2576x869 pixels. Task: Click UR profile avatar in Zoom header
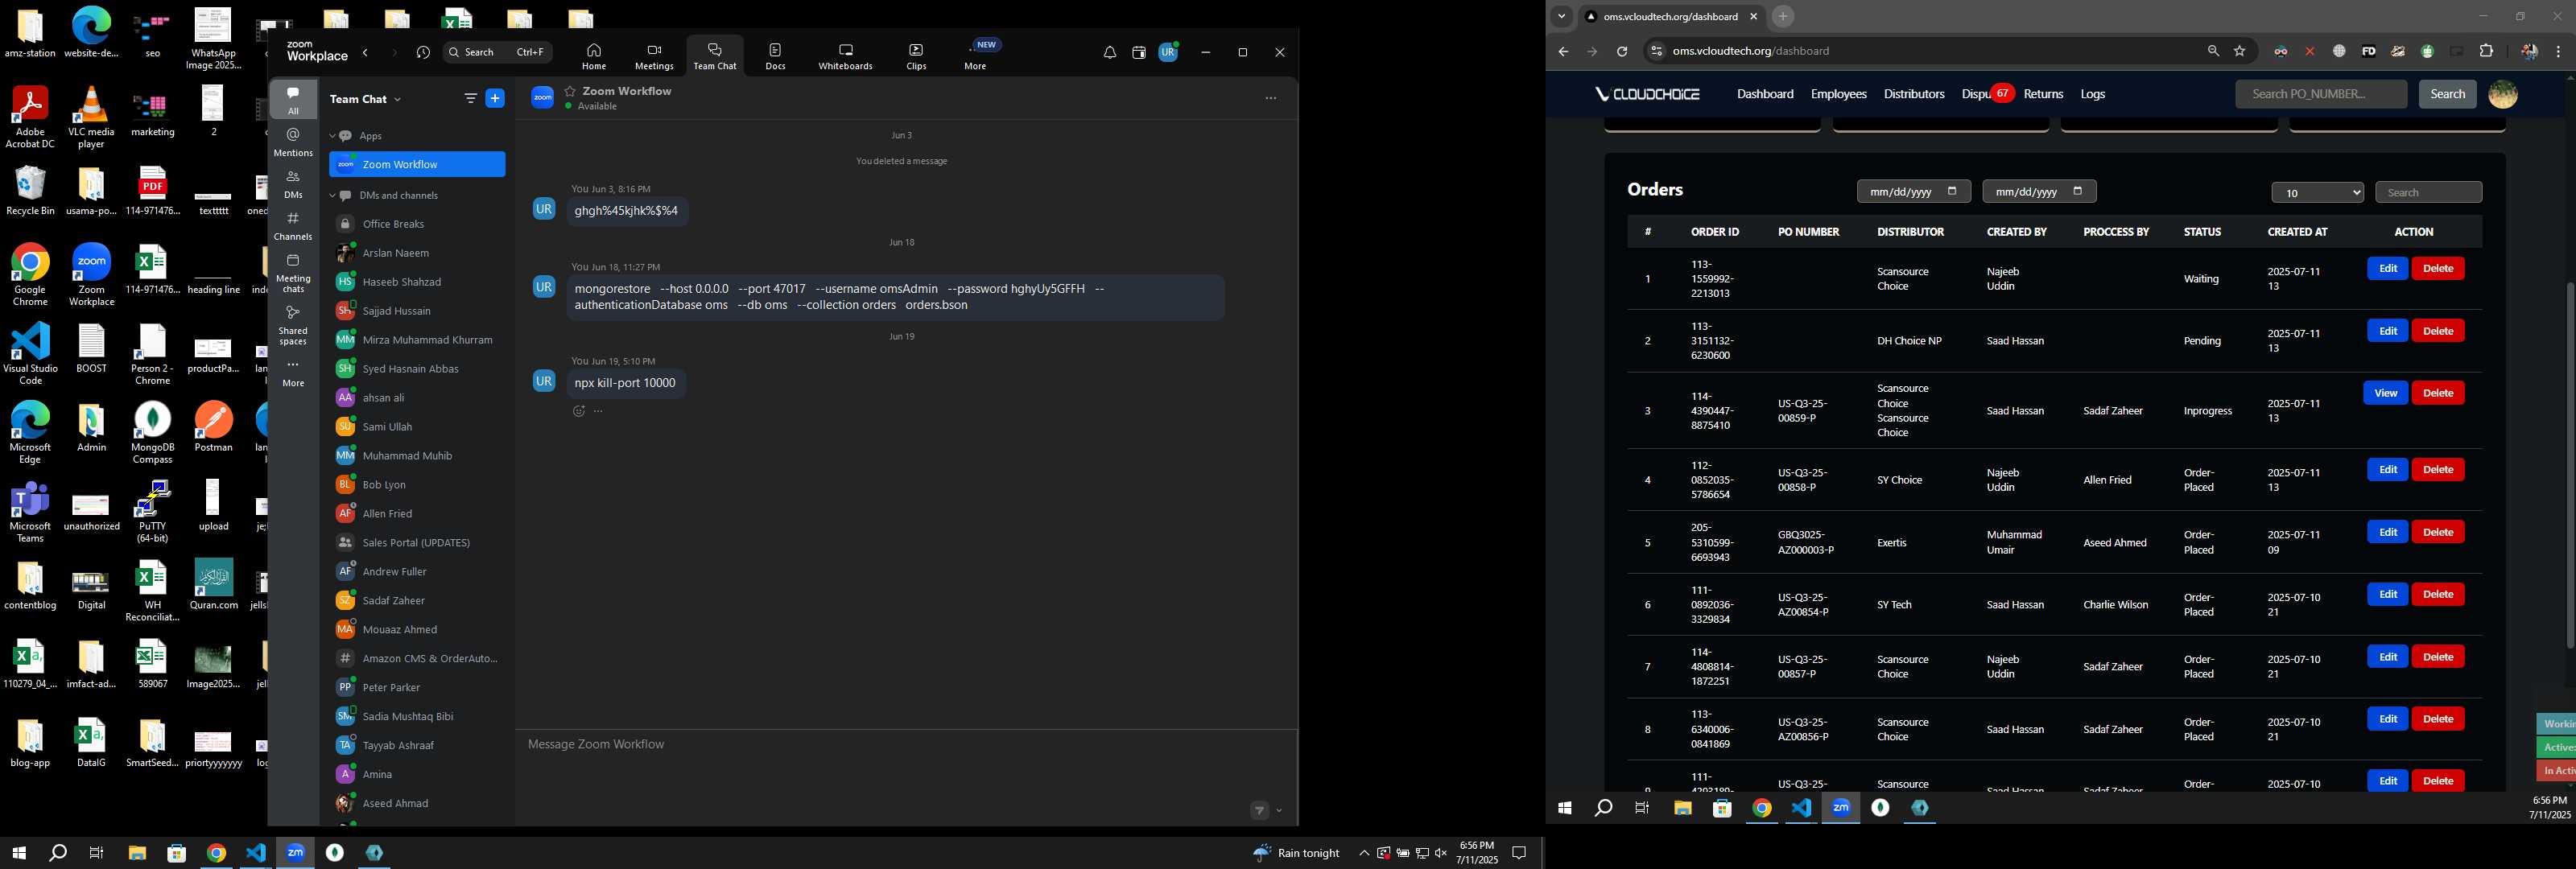click(x=1168, y=53)
